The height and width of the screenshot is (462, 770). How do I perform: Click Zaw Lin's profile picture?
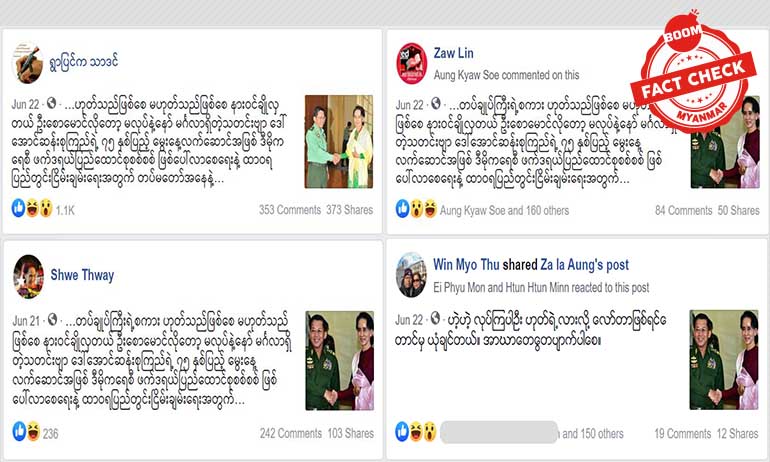(412, 63)
